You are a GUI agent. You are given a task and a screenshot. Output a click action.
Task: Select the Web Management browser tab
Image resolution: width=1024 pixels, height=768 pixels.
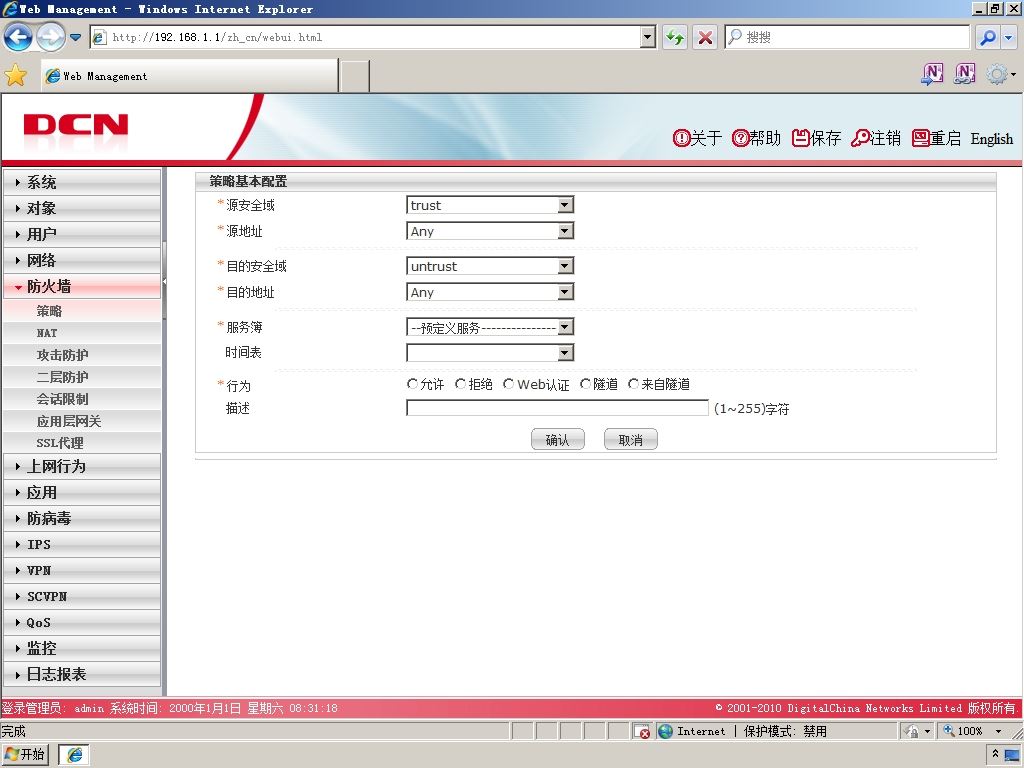[x=189, y=76]
